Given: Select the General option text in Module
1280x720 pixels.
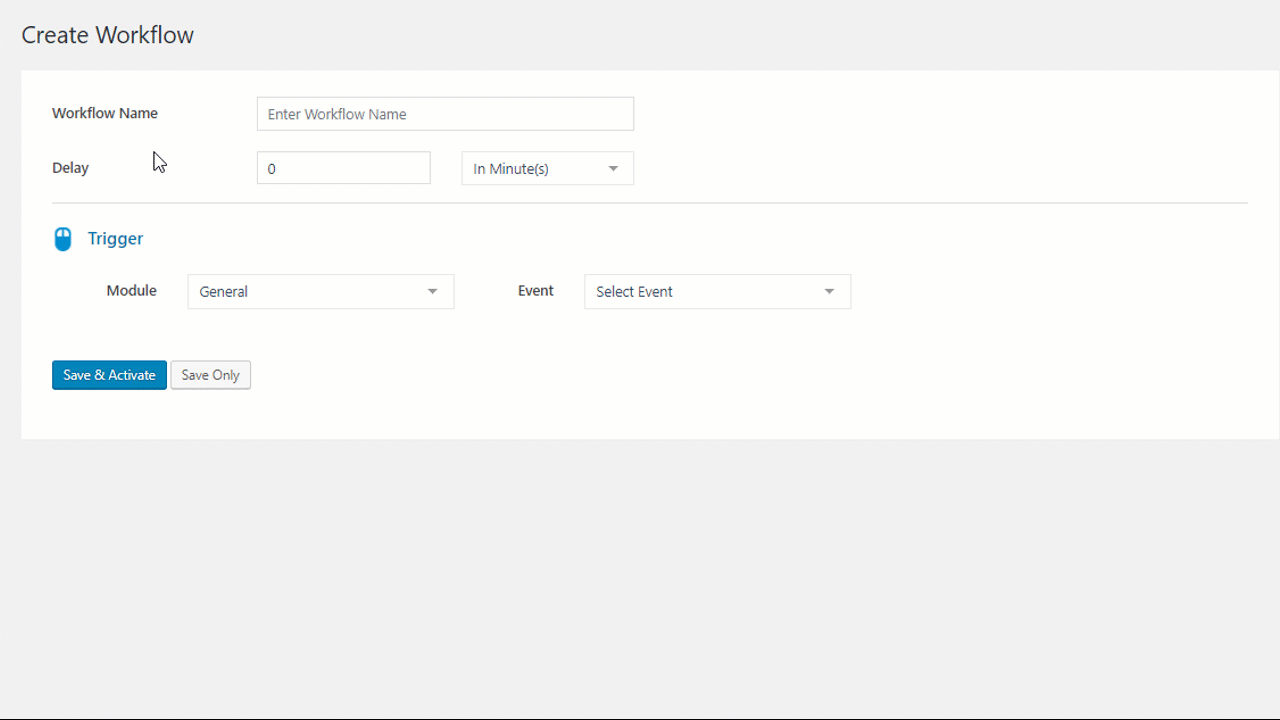Looking at the screenshot, I should click(224, 291).
